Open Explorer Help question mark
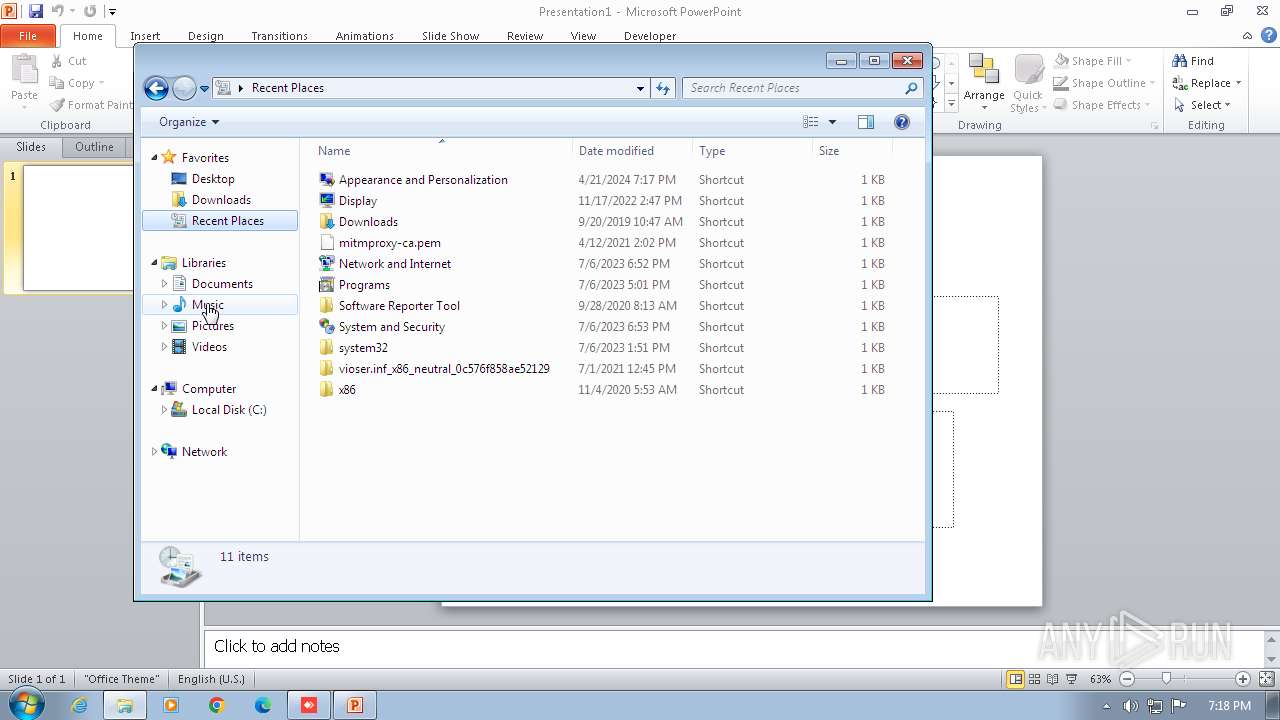This screenshot has height=720, width=1280. 901,122
